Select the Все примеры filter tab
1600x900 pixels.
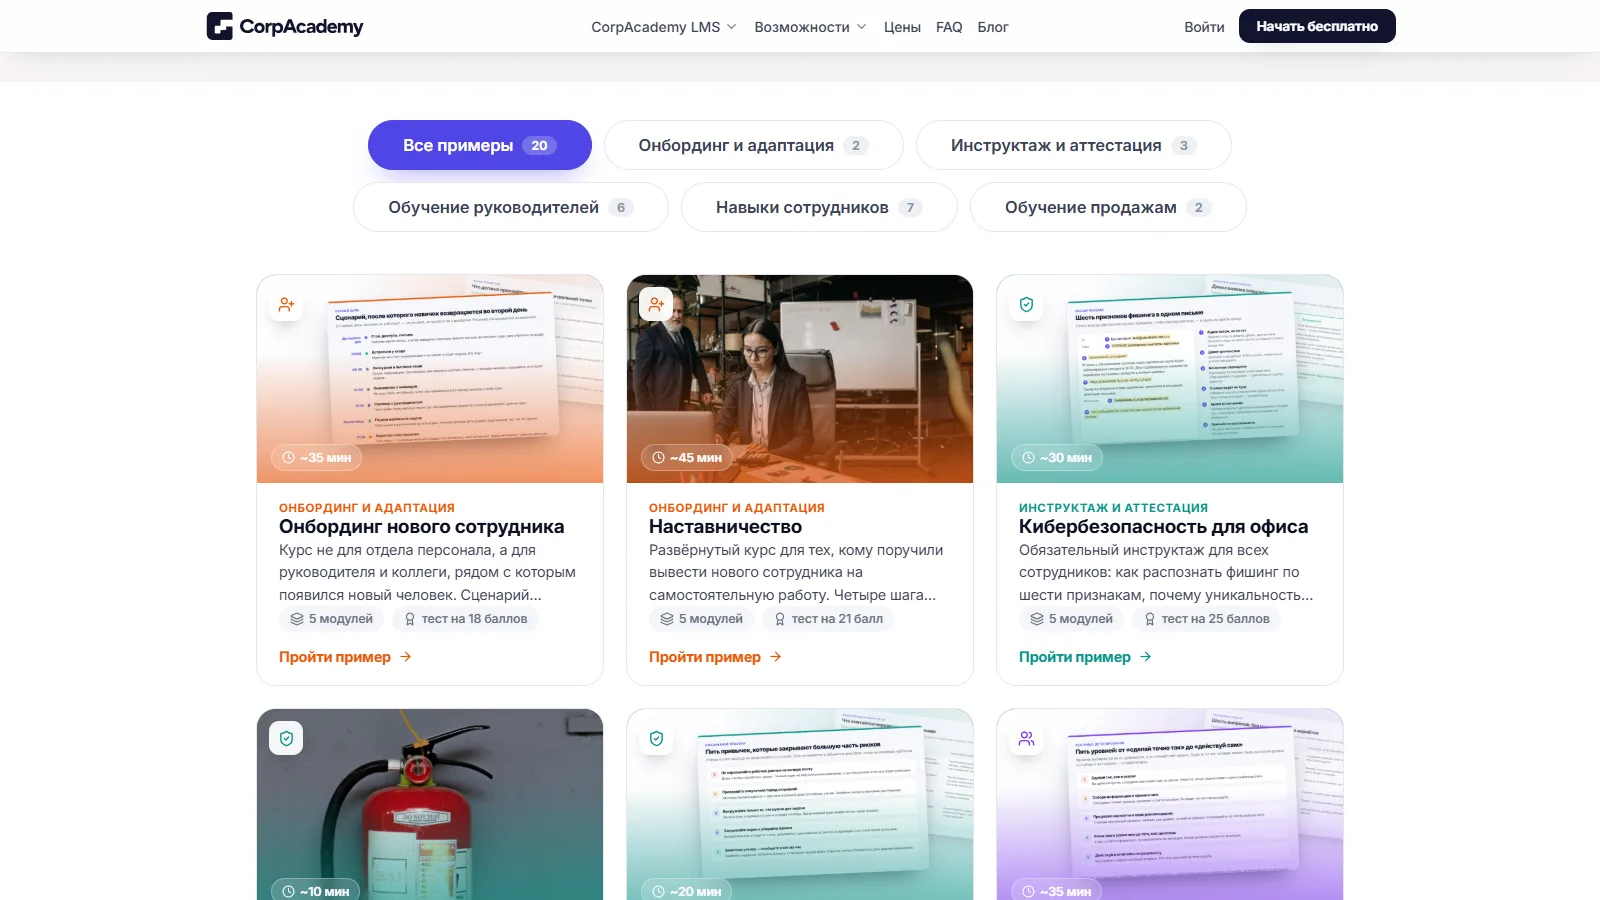click(480, 145)
